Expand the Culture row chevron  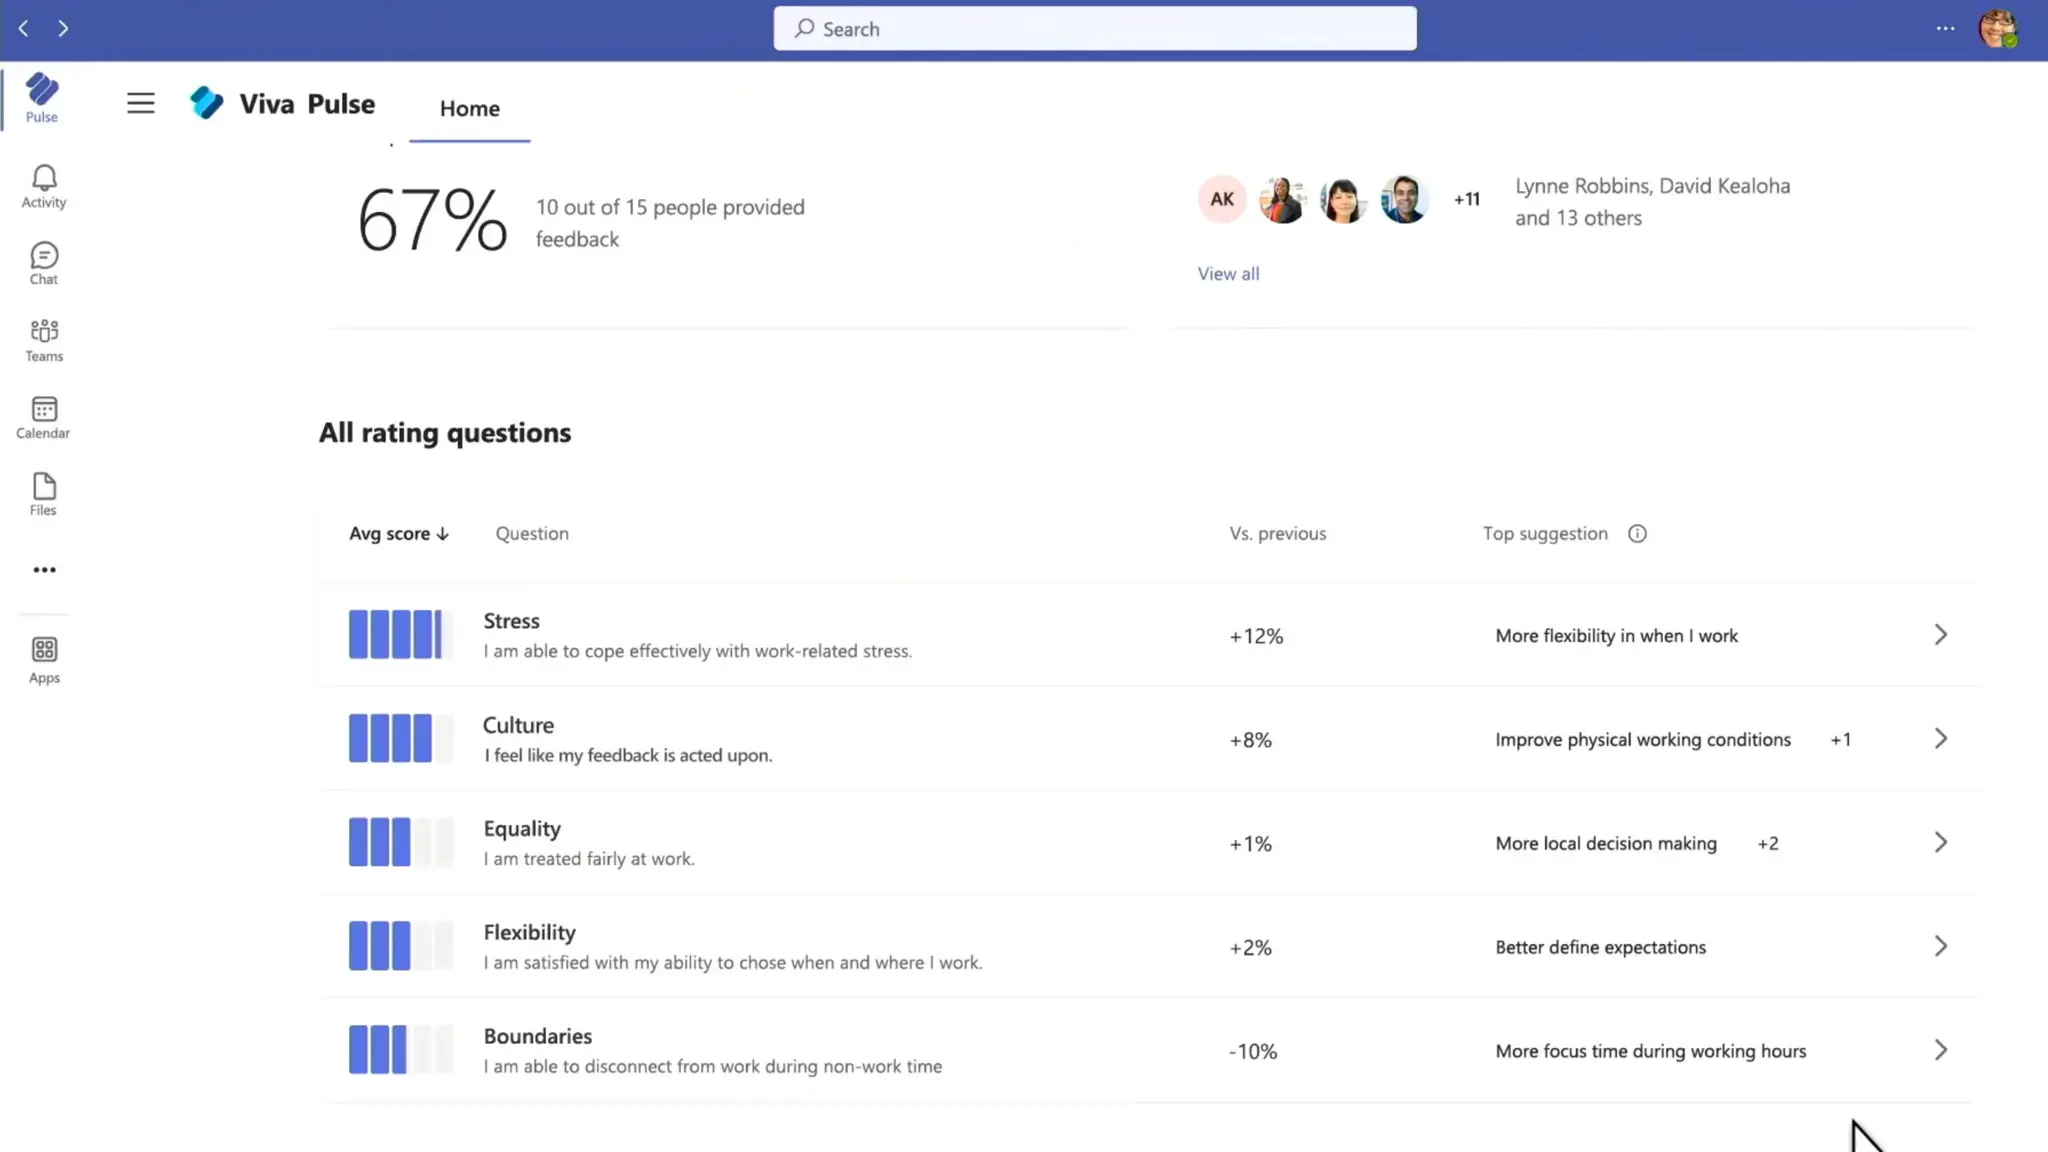click(1940, 739)
